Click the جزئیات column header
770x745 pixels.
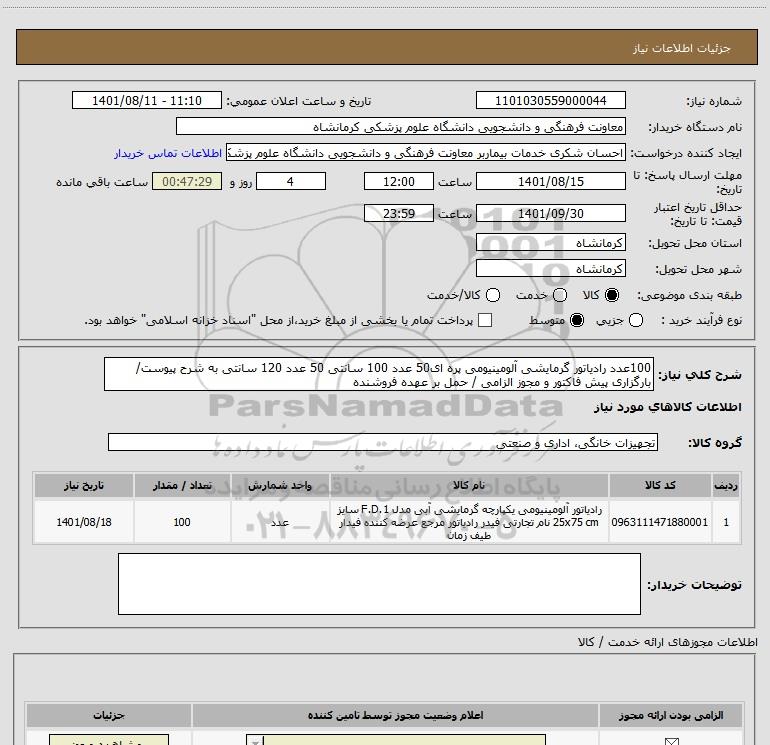tap(109, 716)
